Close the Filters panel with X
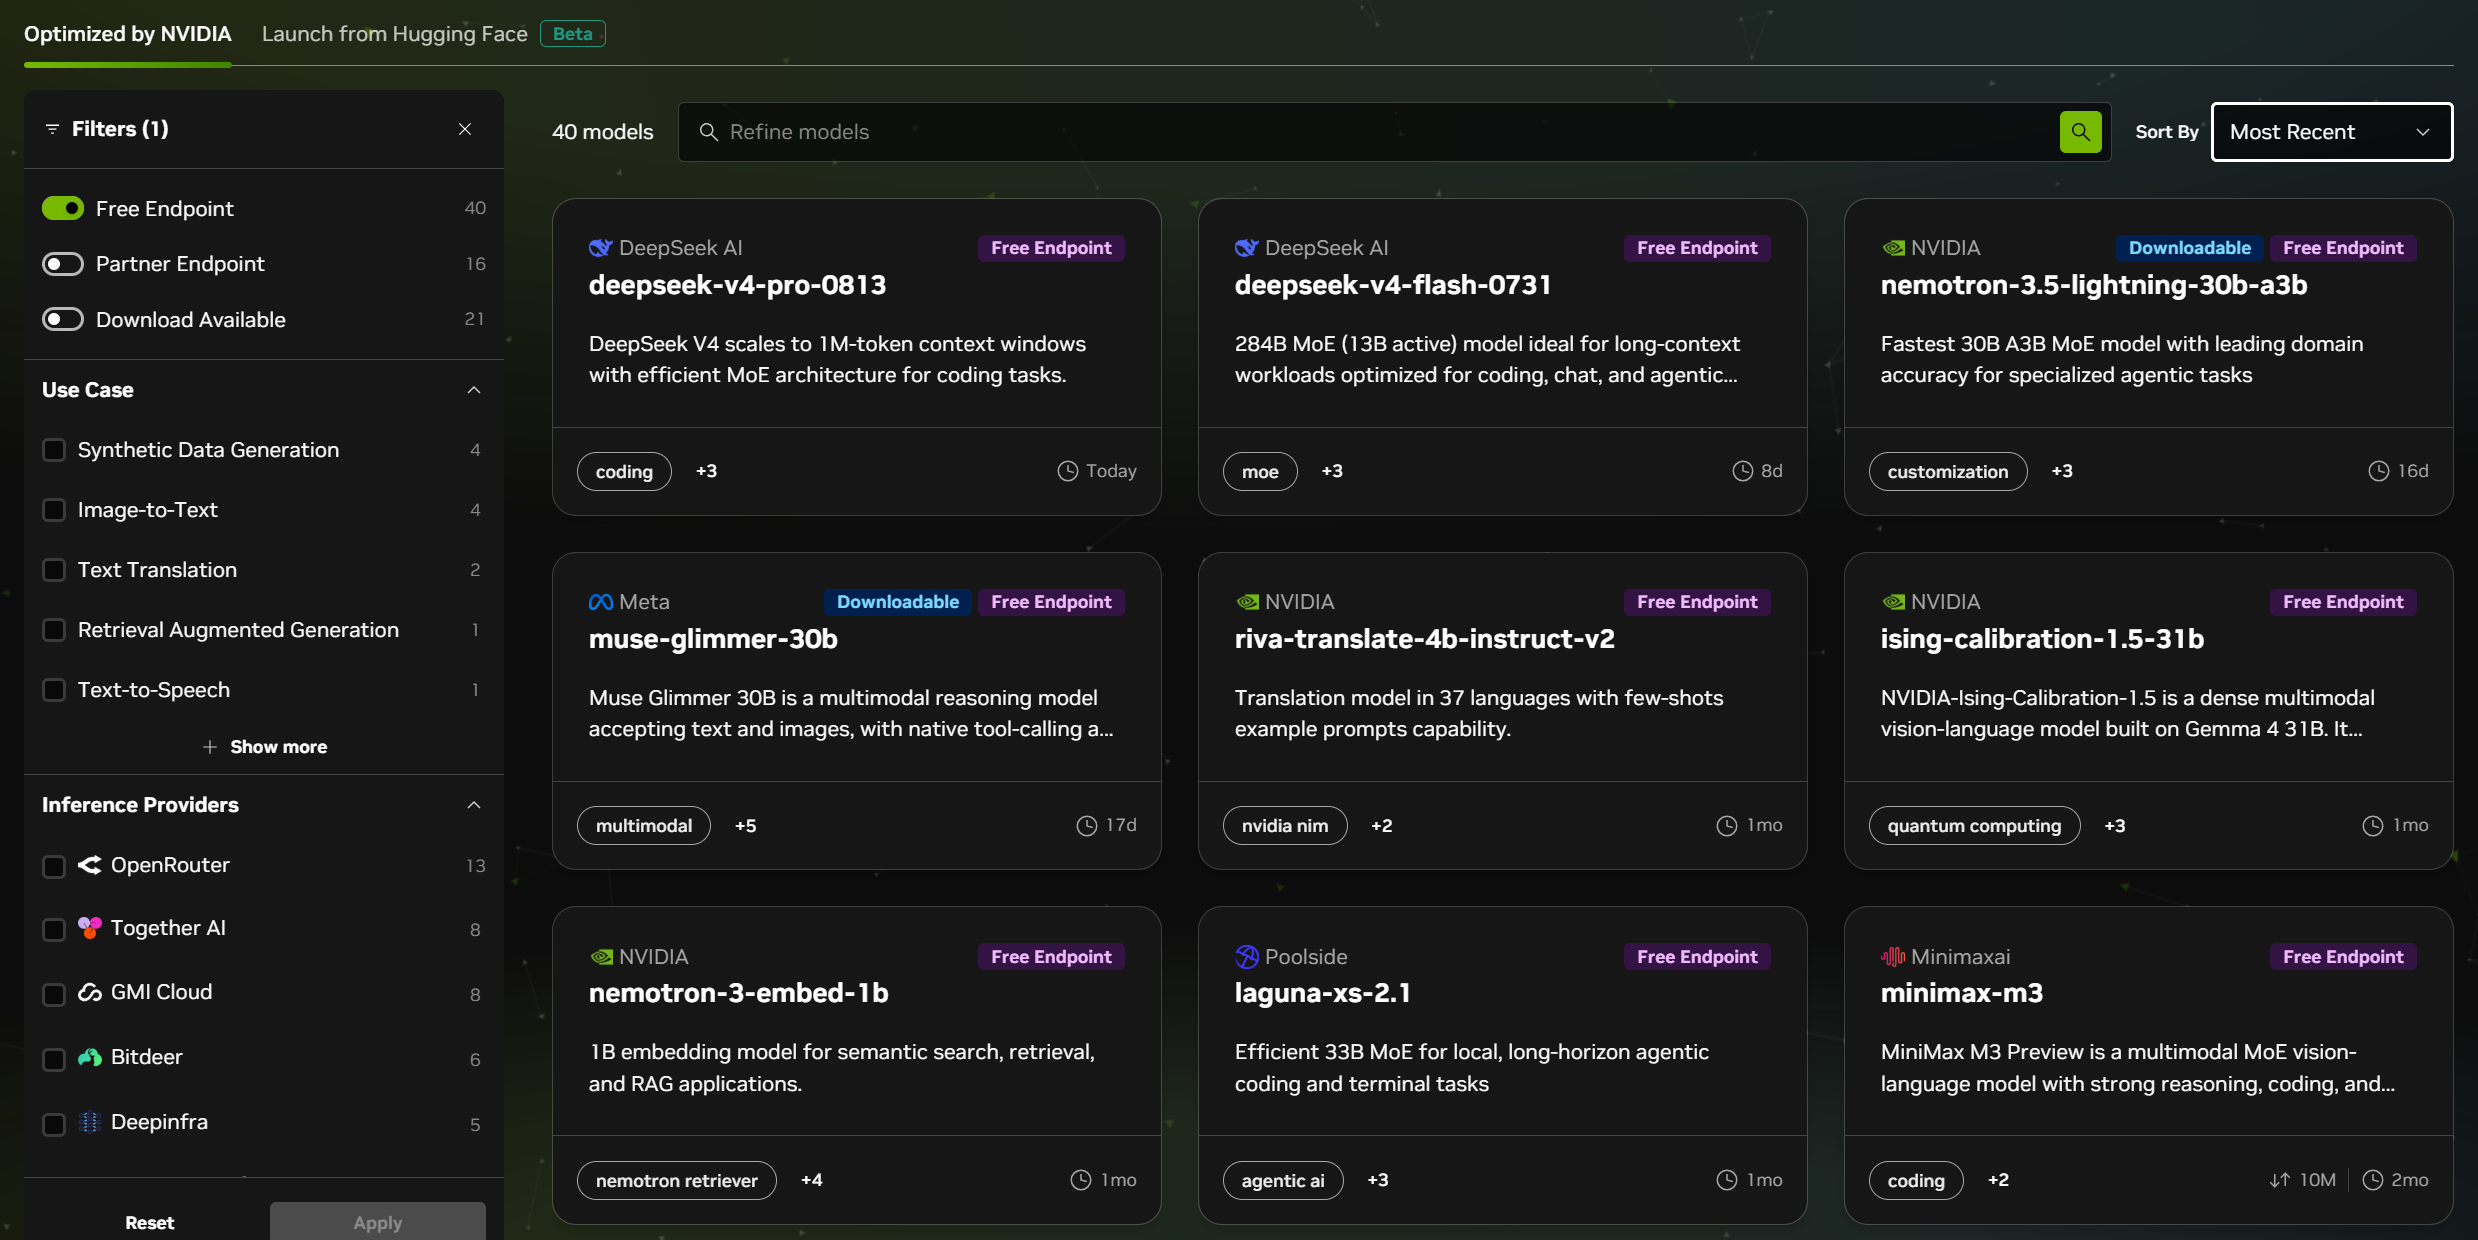This screenshot has width=2478, height=1240. [465, 129]
